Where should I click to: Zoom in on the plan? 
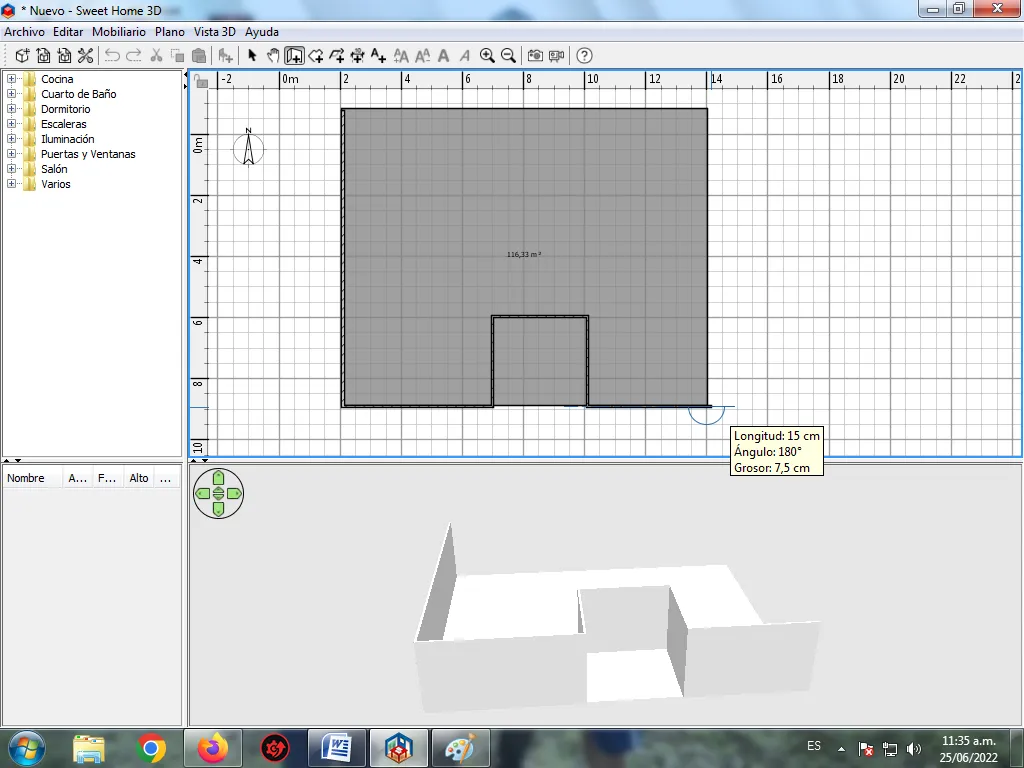point(487,56)
